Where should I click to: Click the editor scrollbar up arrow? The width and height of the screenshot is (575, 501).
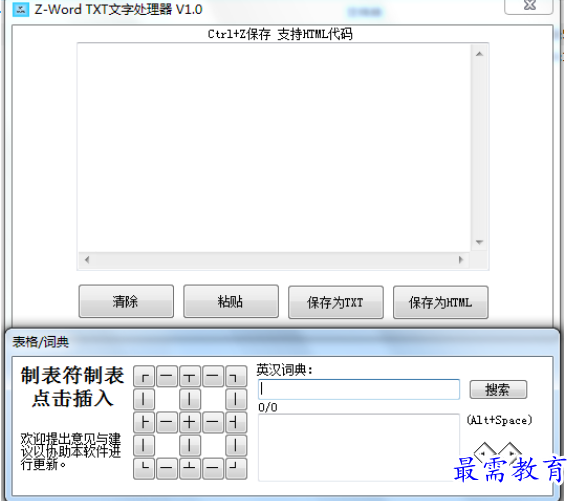479,54
